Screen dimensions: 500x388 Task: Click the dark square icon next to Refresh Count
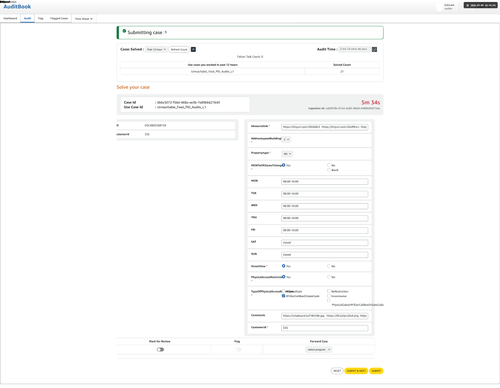[193, 49]
